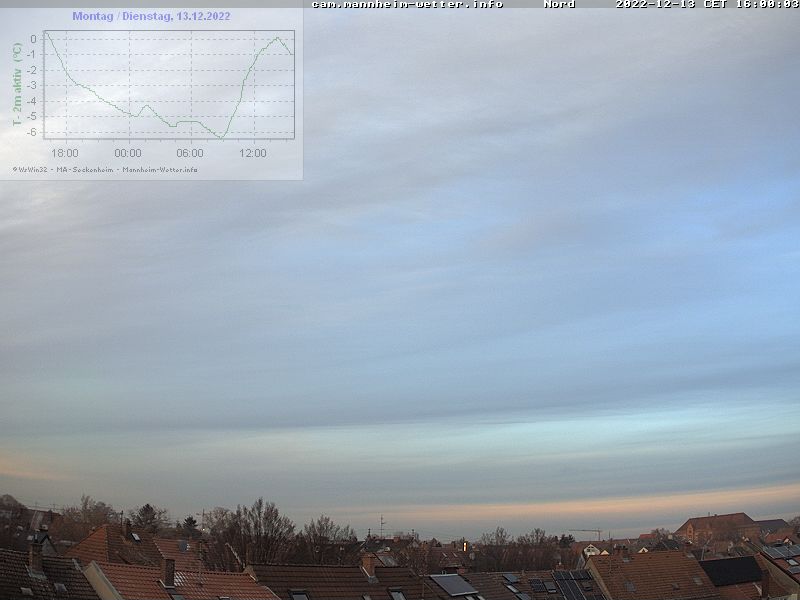Click the chimney on the left red roof
Viewport: 800px width, 600px height.
pyautogui.click(x=168, y=571)
